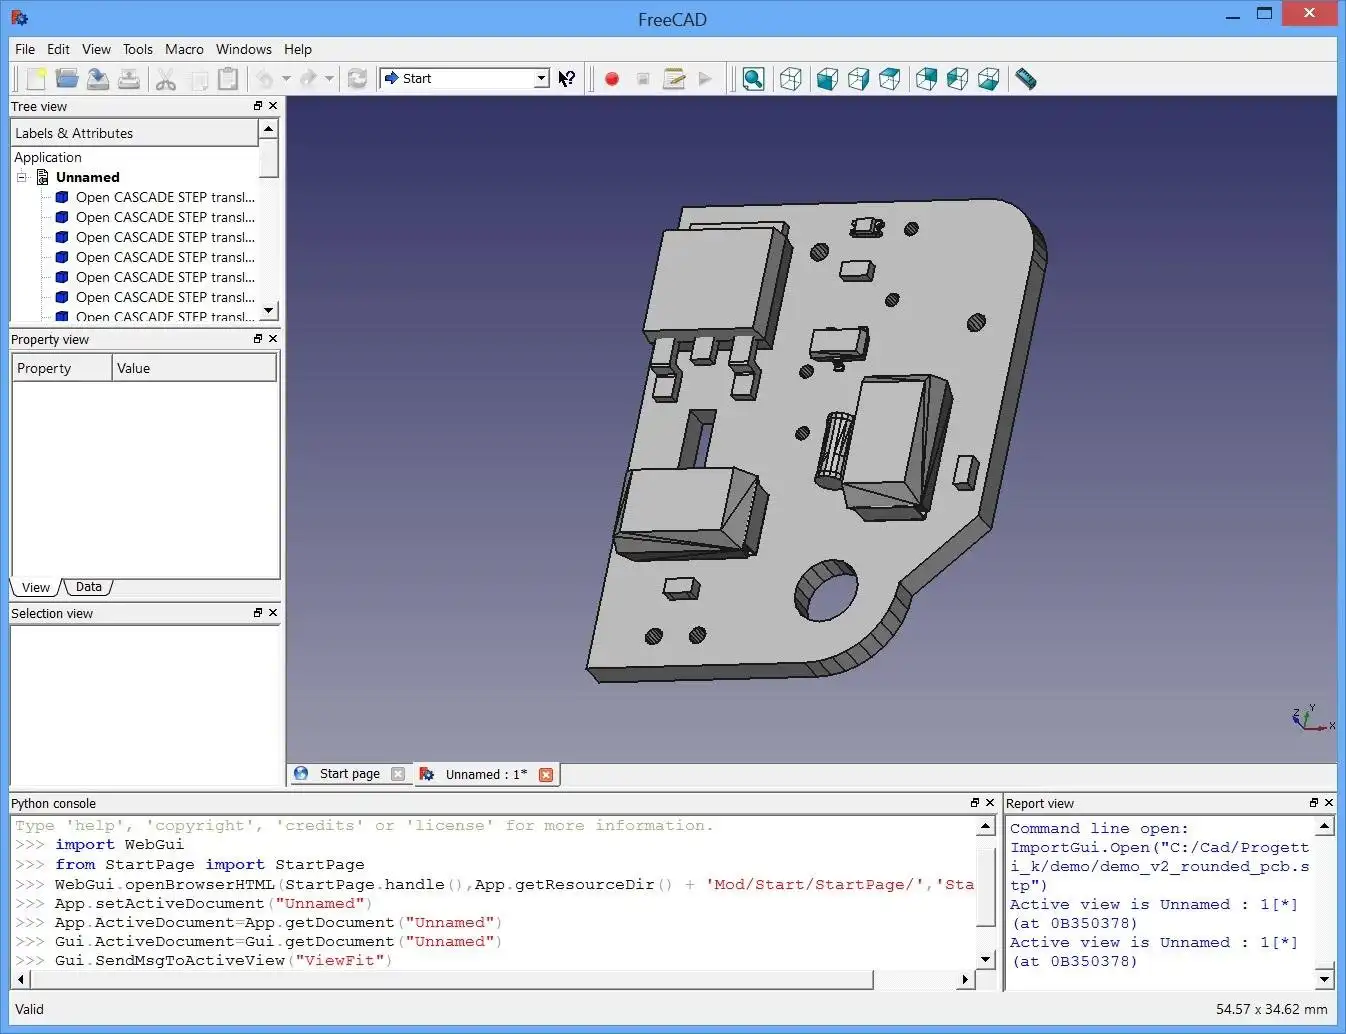The width and height of the screenshot is (1346, 1034).
Task: Click the Refresh toolbar icon
Action: 357,79
